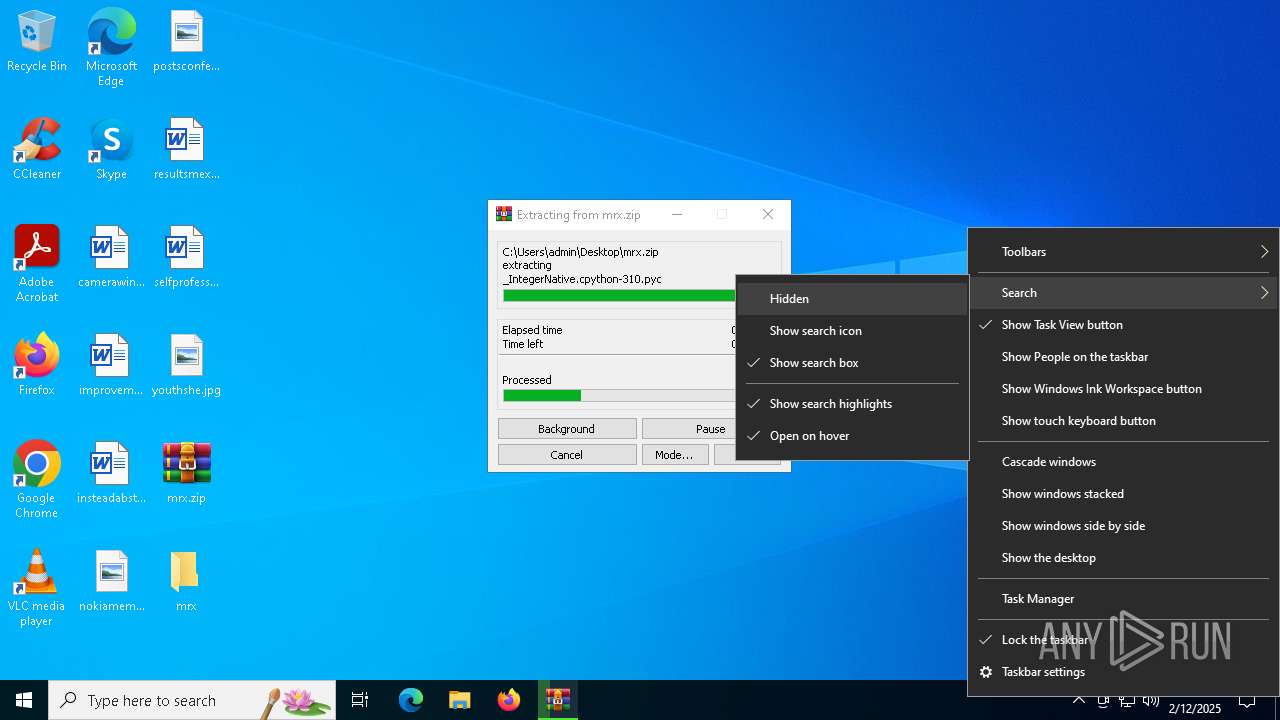
Task: Click the file extraction progress bar
Action: pos(619,296)
